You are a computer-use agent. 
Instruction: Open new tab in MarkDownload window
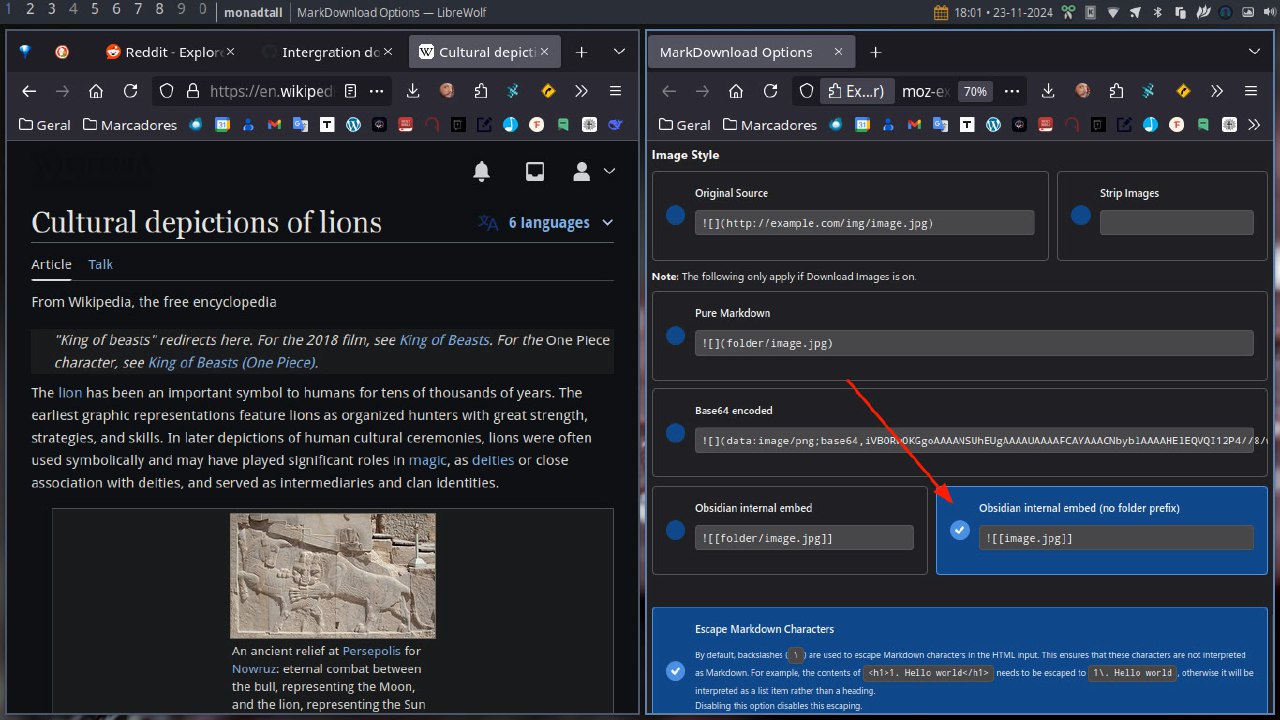[x=875, y=52]
